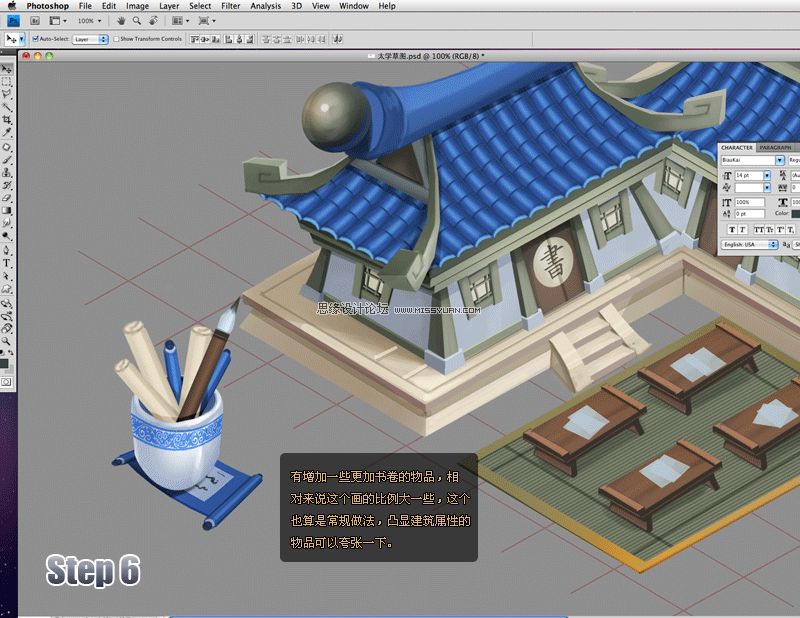The image size is (800, 618).
Task: Select the Magic Wand tool
Action: click(7, 107)
